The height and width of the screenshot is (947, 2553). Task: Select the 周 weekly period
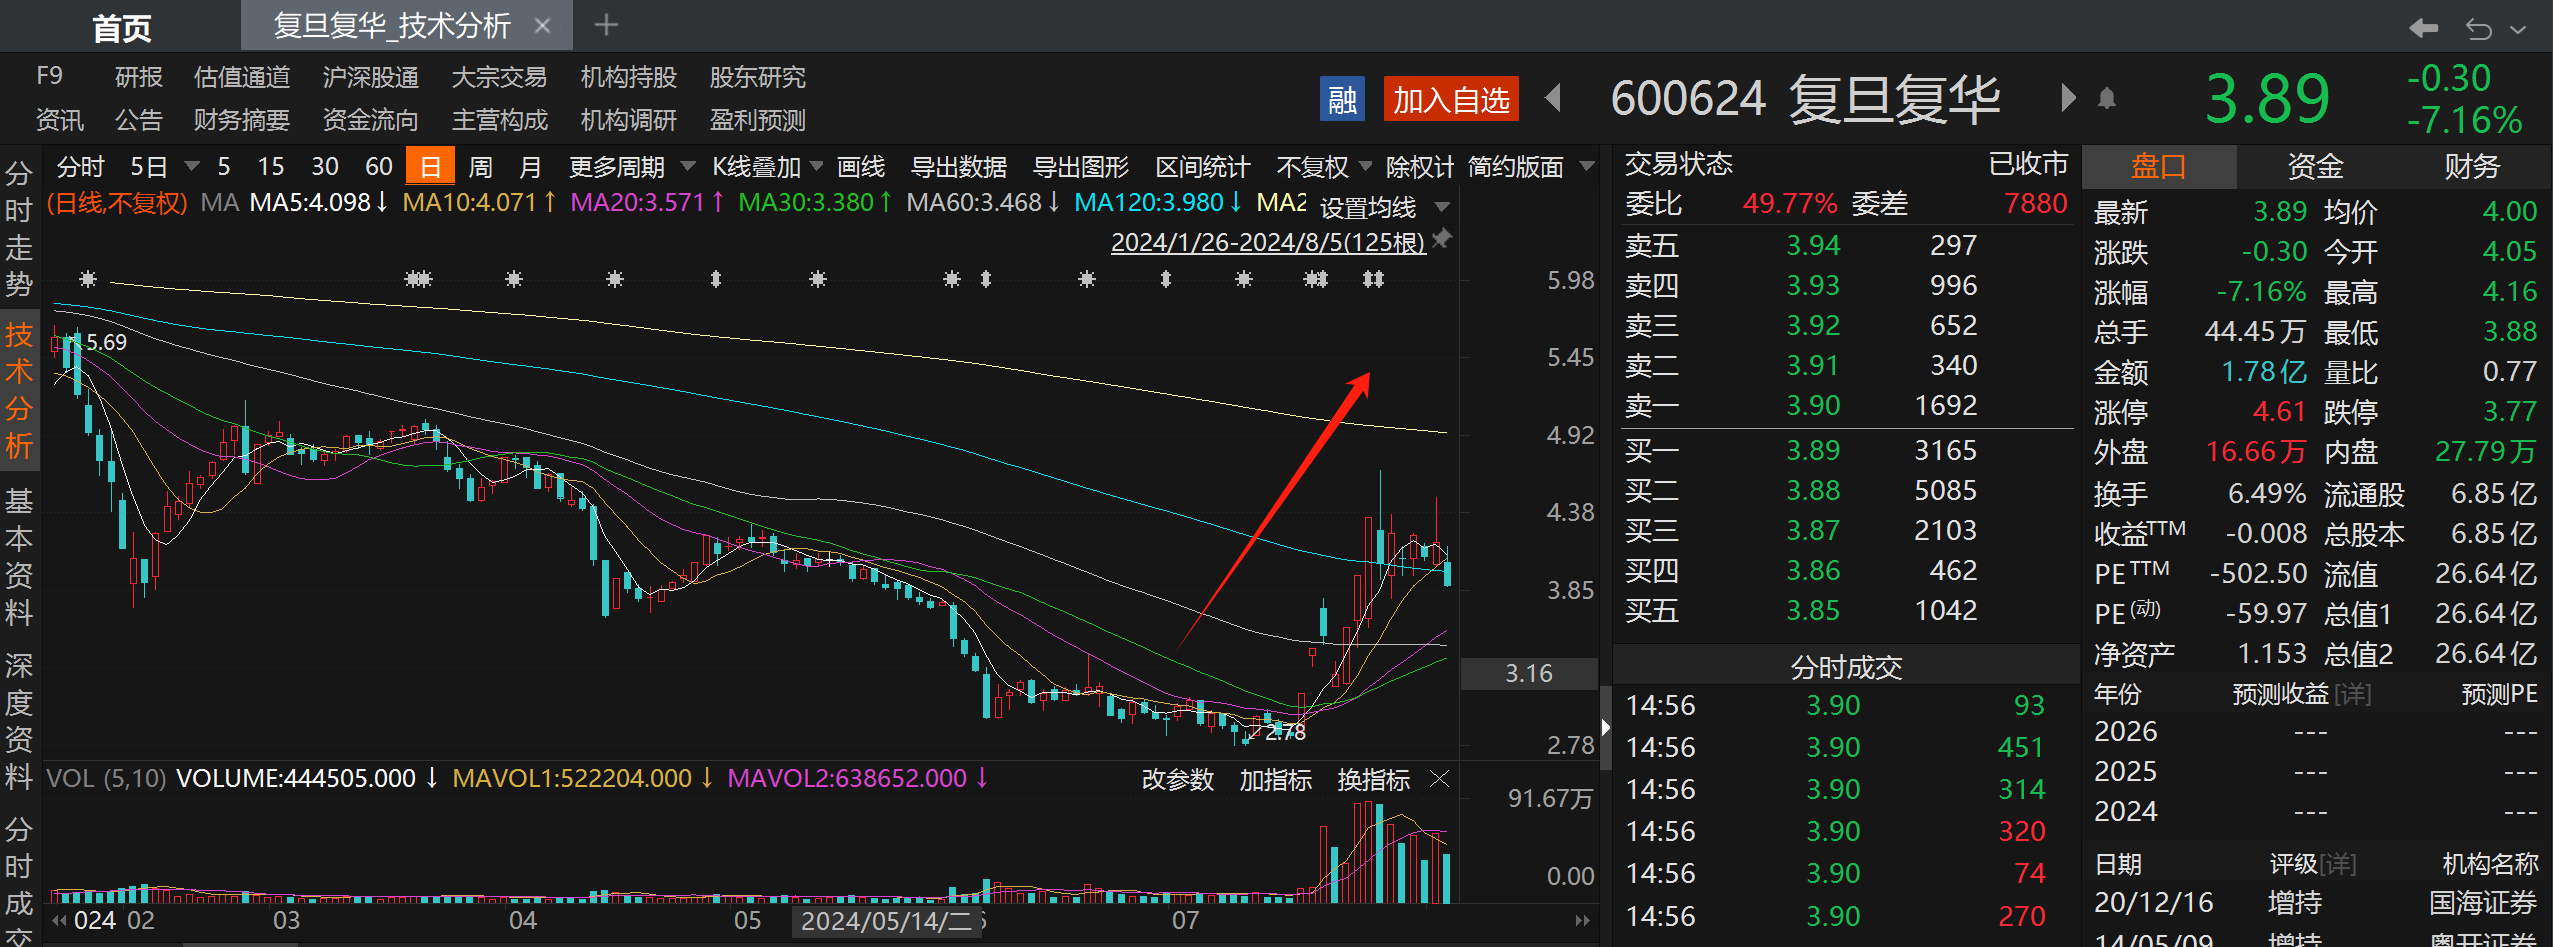pyautogui.click(x=481, y=166)
